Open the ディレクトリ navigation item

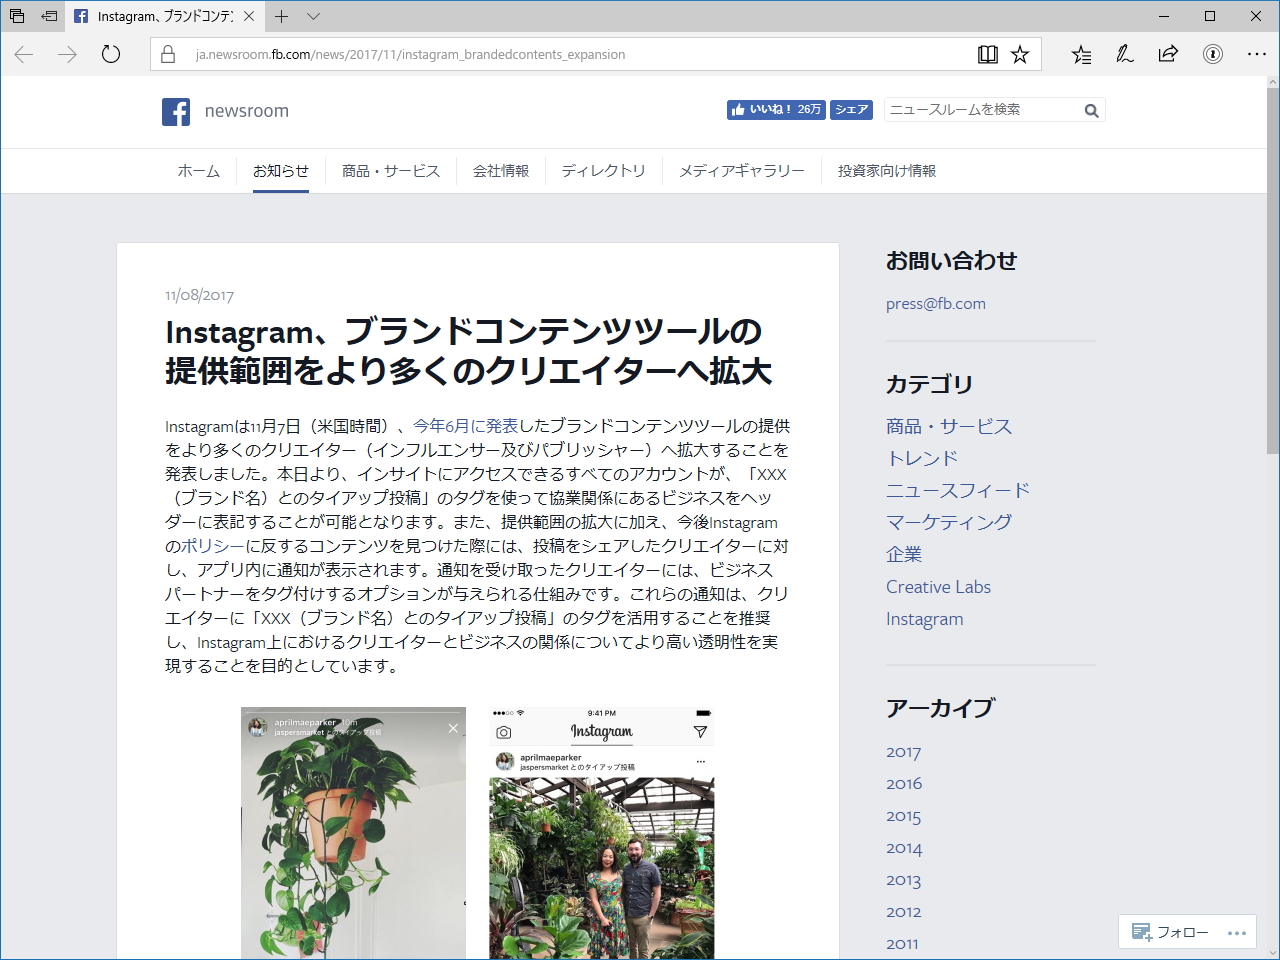[x=604, y=171]
